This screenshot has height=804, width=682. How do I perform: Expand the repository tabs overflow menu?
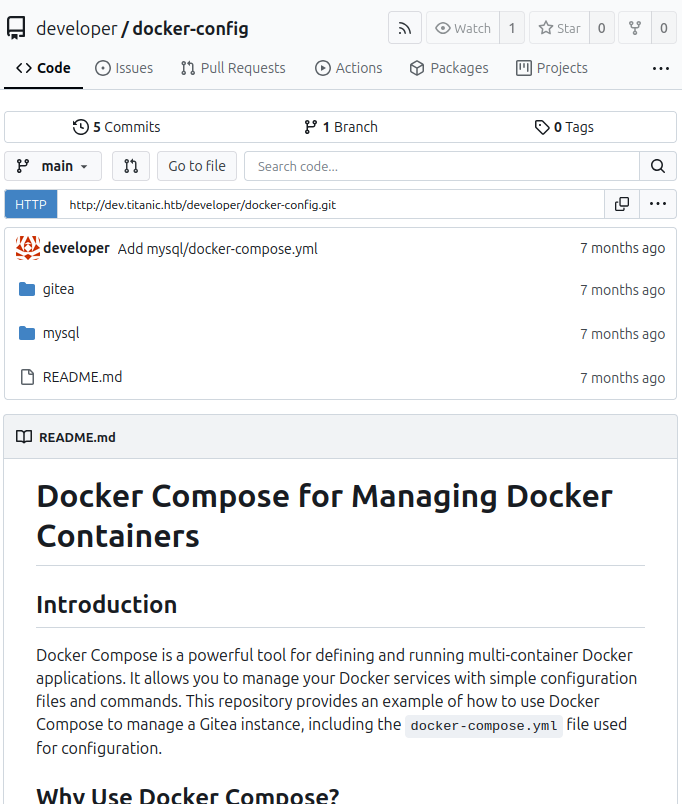[x=660, y=68]
